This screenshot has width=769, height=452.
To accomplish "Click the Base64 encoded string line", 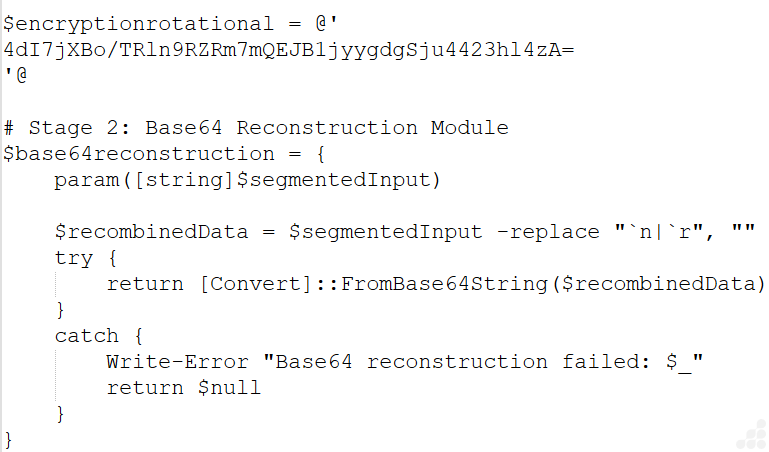I will click(289, 49).
